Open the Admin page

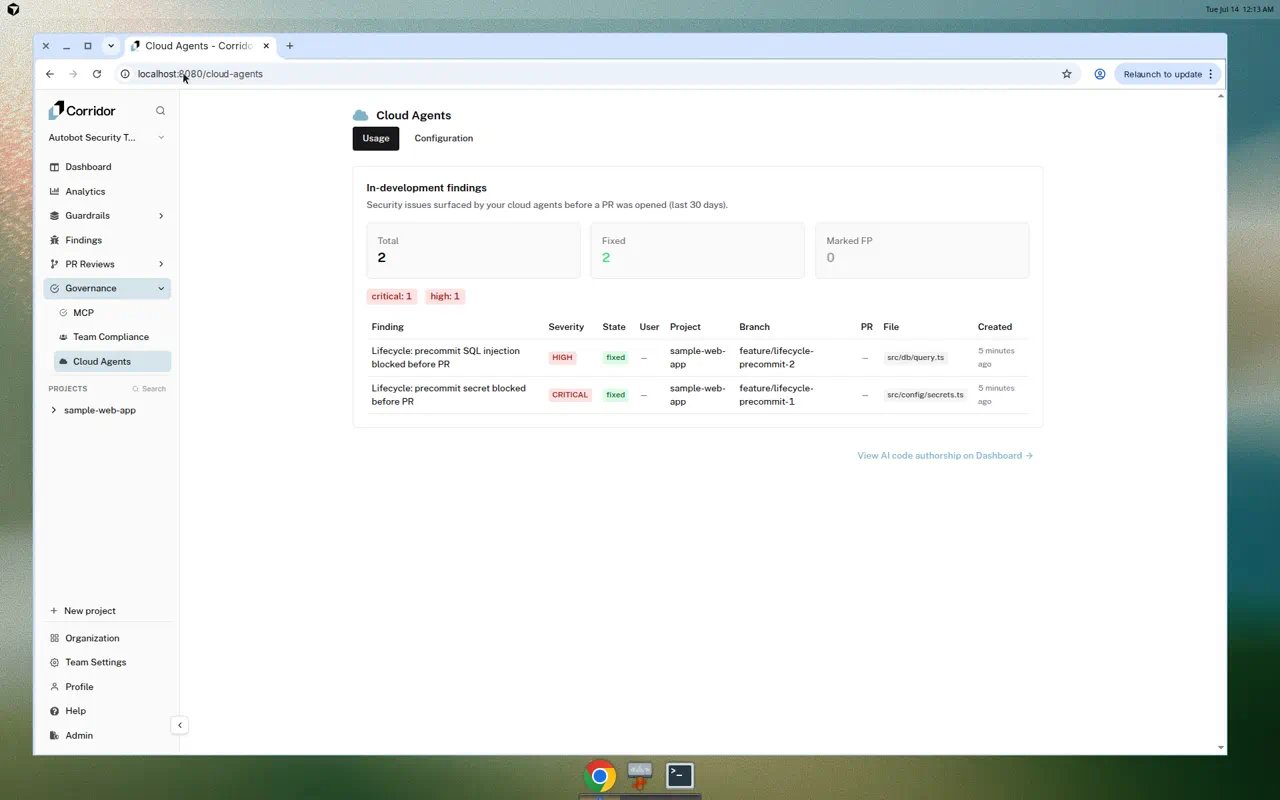tap(107, 735)
